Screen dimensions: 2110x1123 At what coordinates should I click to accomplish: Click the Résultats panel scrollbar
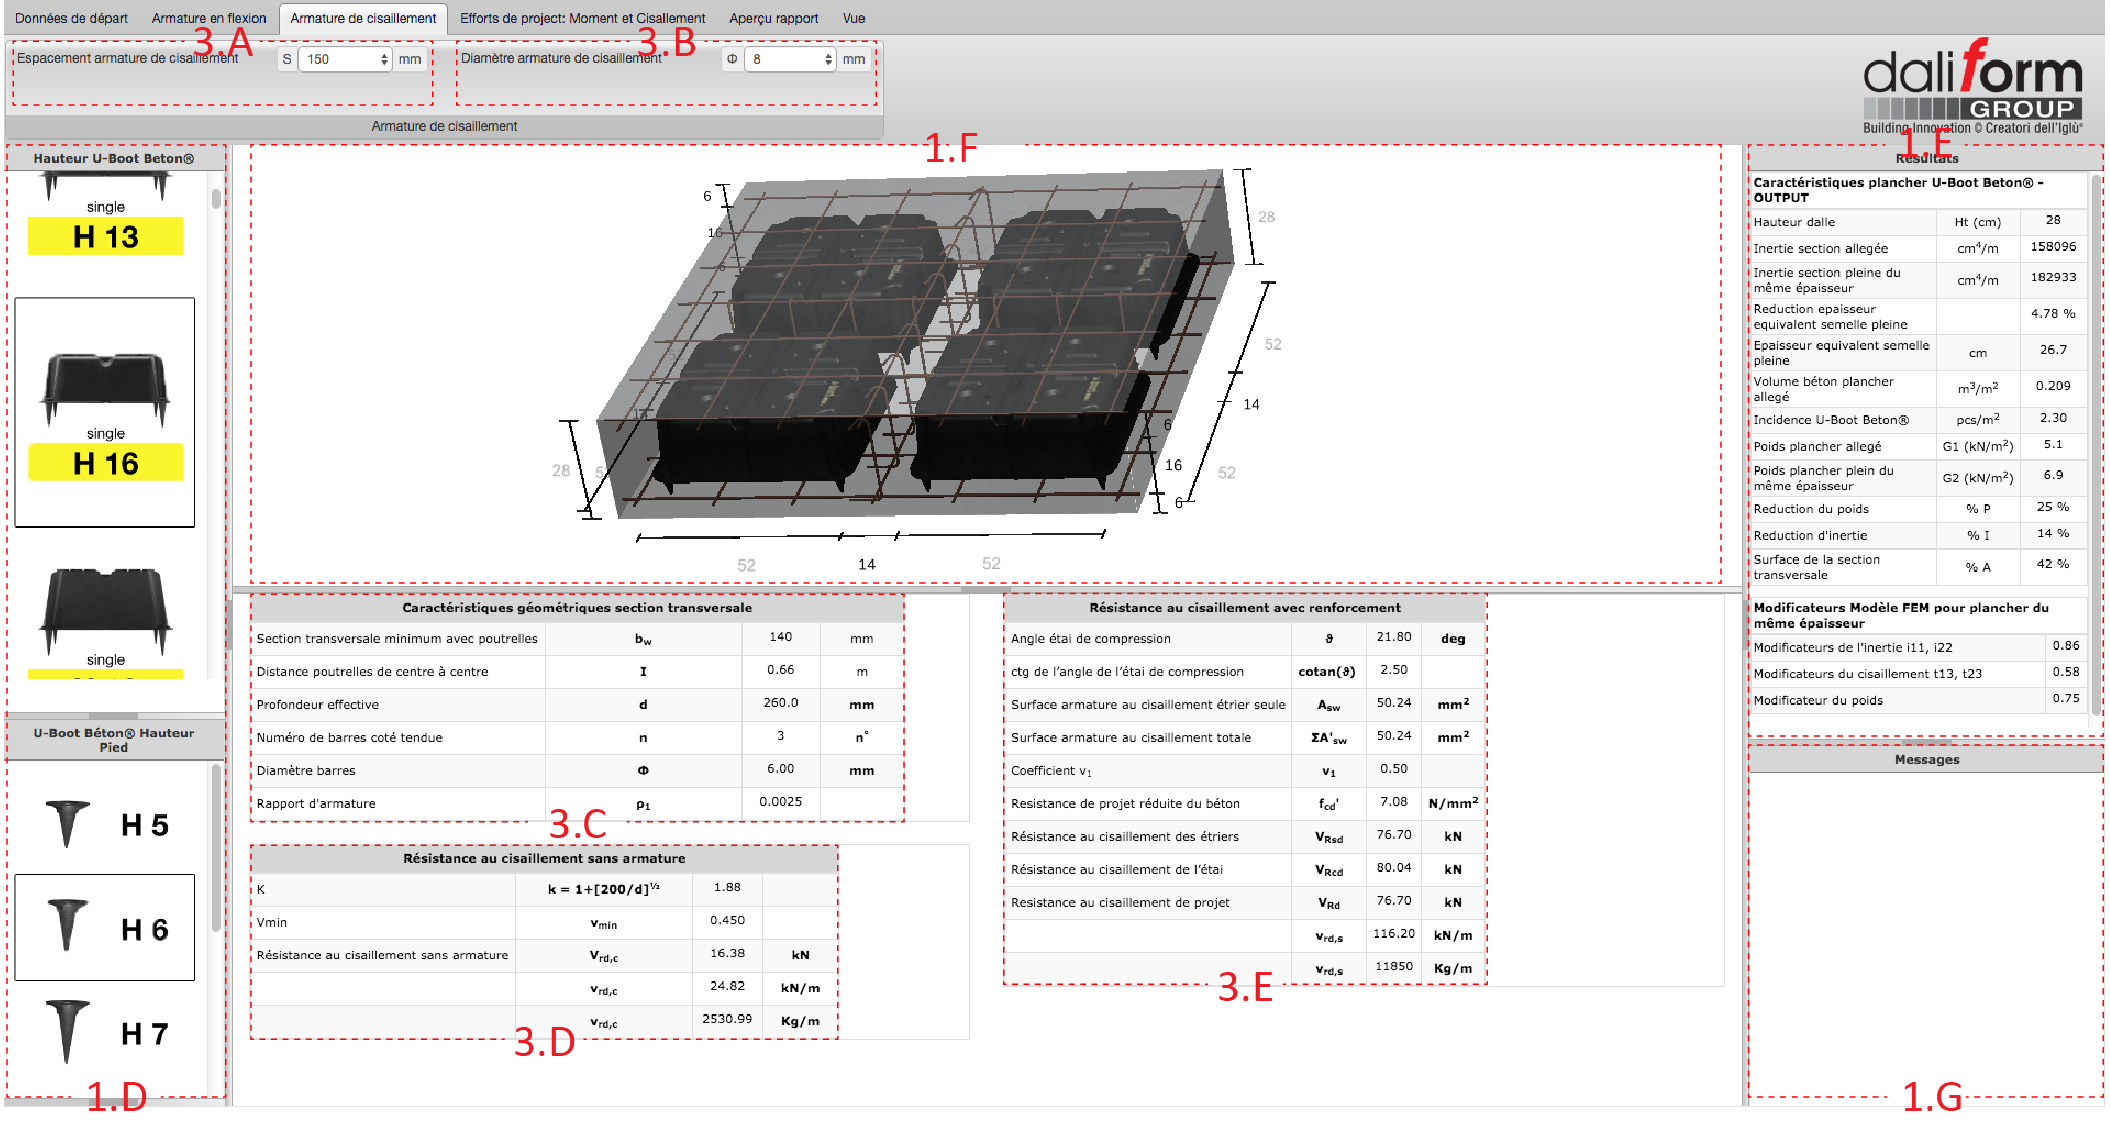click(2096, 445)
